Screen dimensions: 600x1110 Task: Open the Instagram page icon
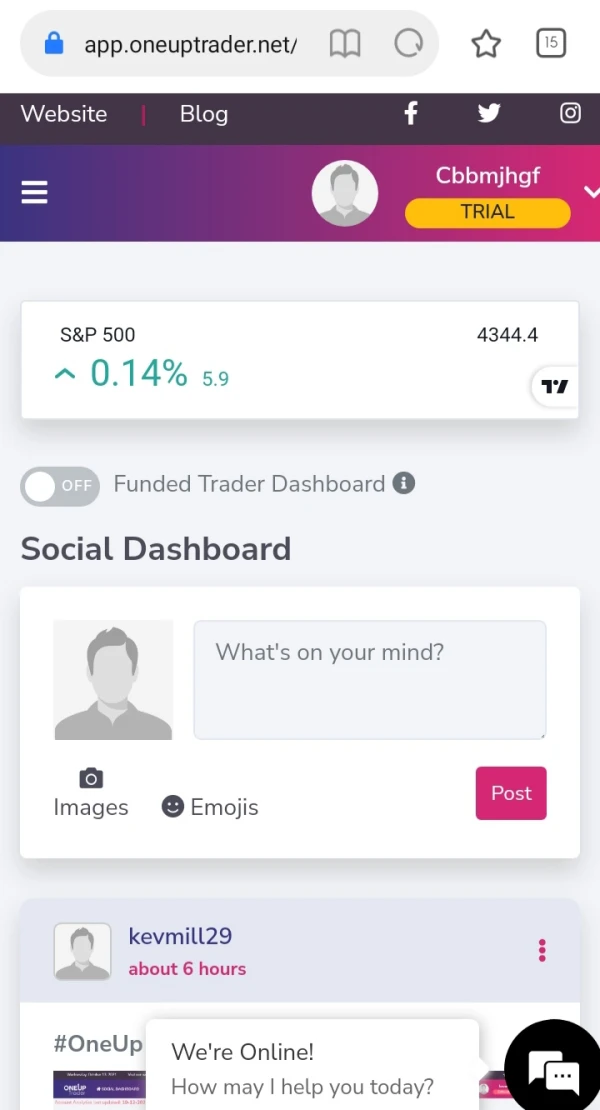[570, 113]
